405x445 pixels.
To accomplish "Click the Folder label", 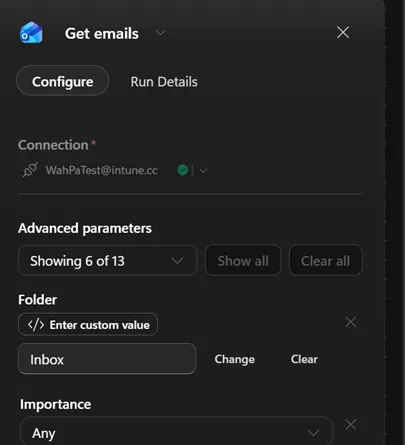I will 37,300.
